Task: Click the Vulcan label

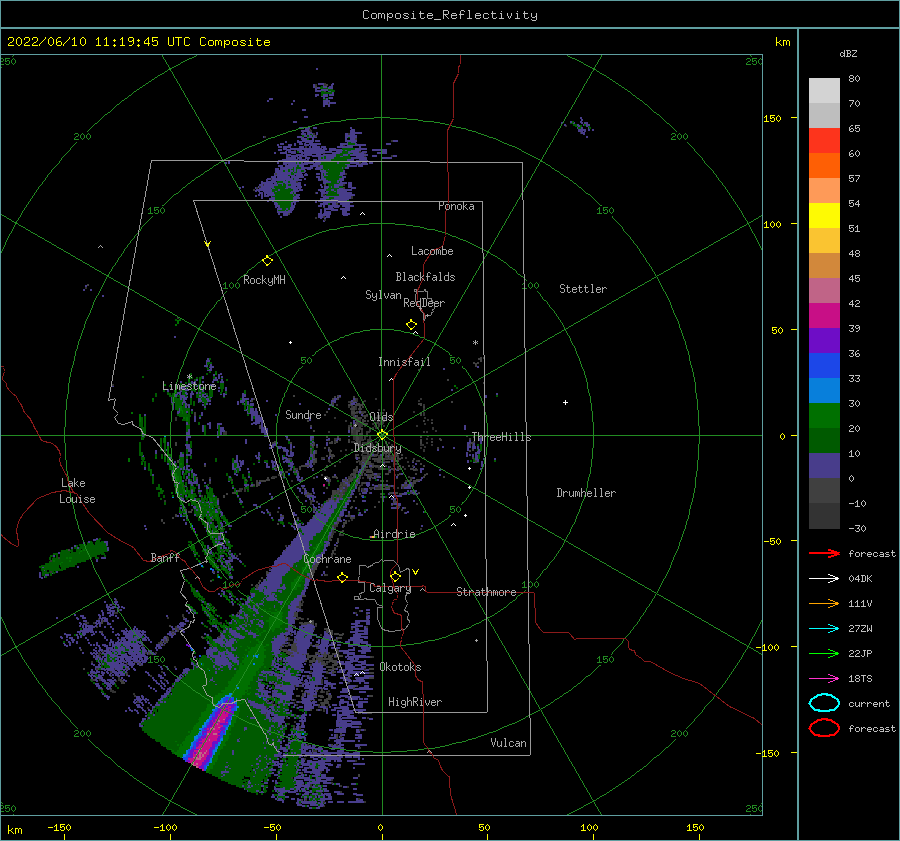Action: click(x=508, y=743)
